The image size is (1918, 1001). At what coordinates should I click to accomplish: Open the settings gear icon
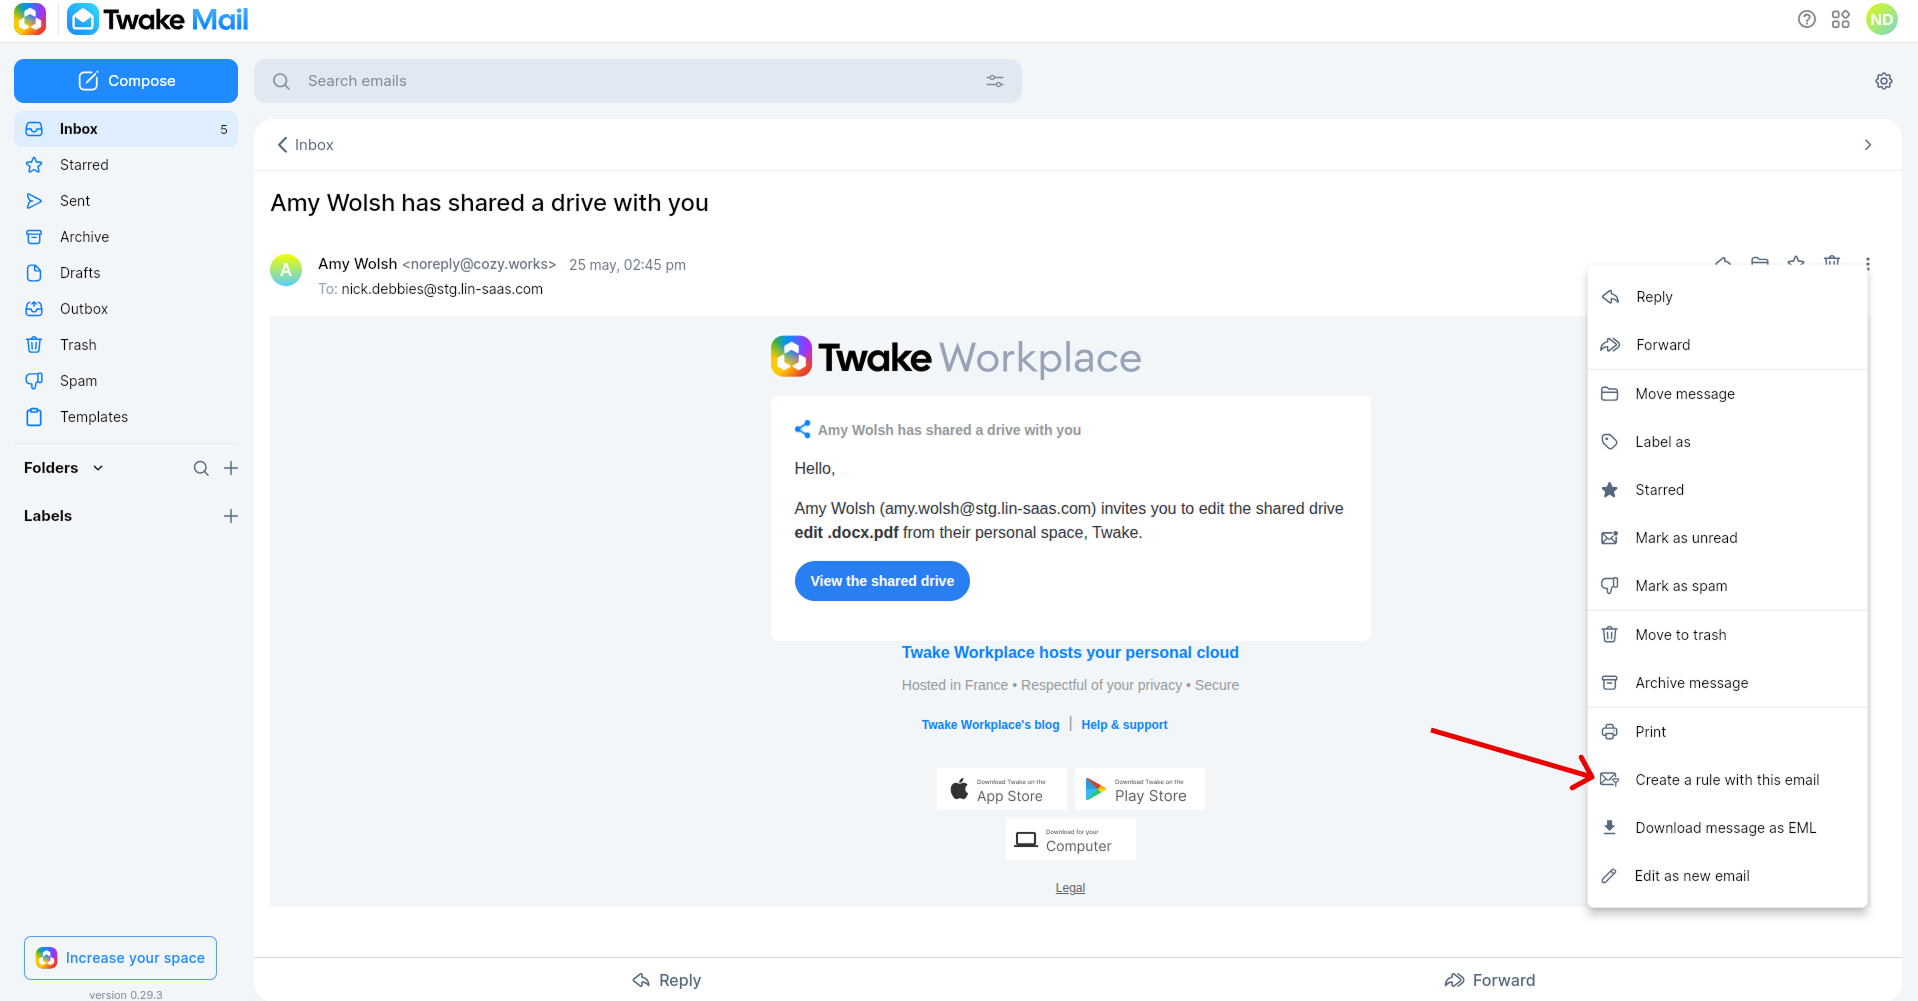click(x=1884, y=81)
